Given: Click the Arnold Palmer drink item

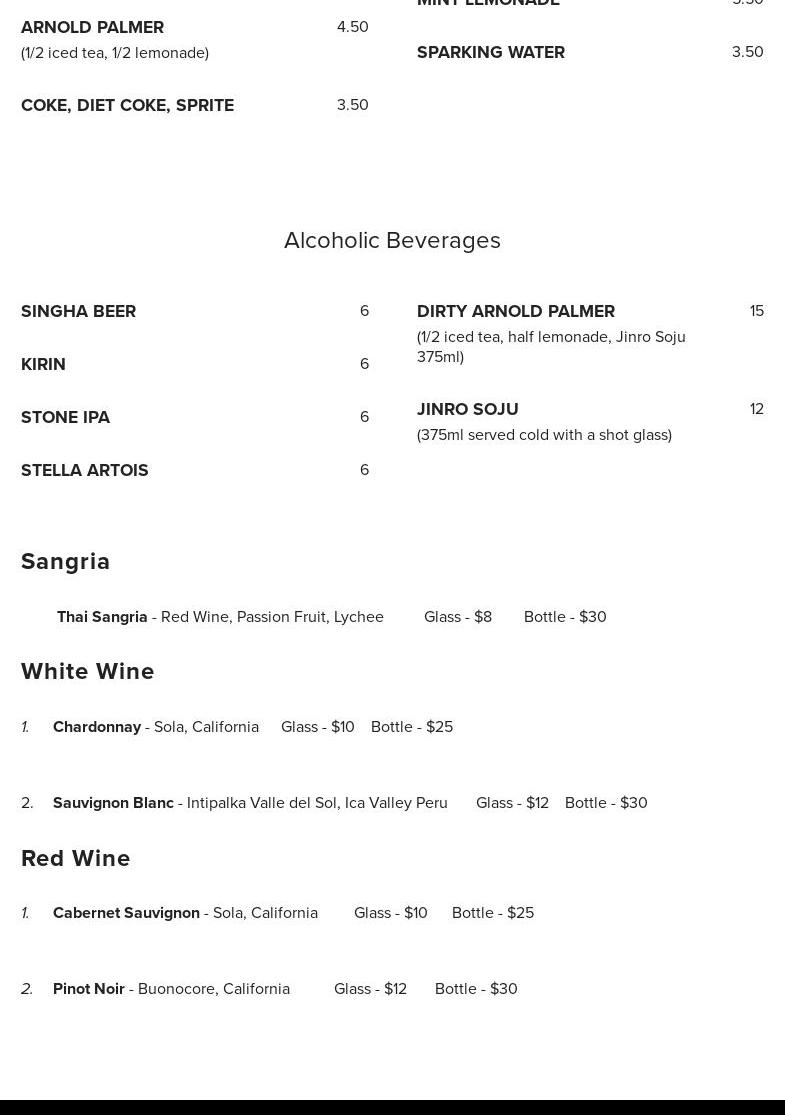Looking at the screenshot, I should [92, 27].
